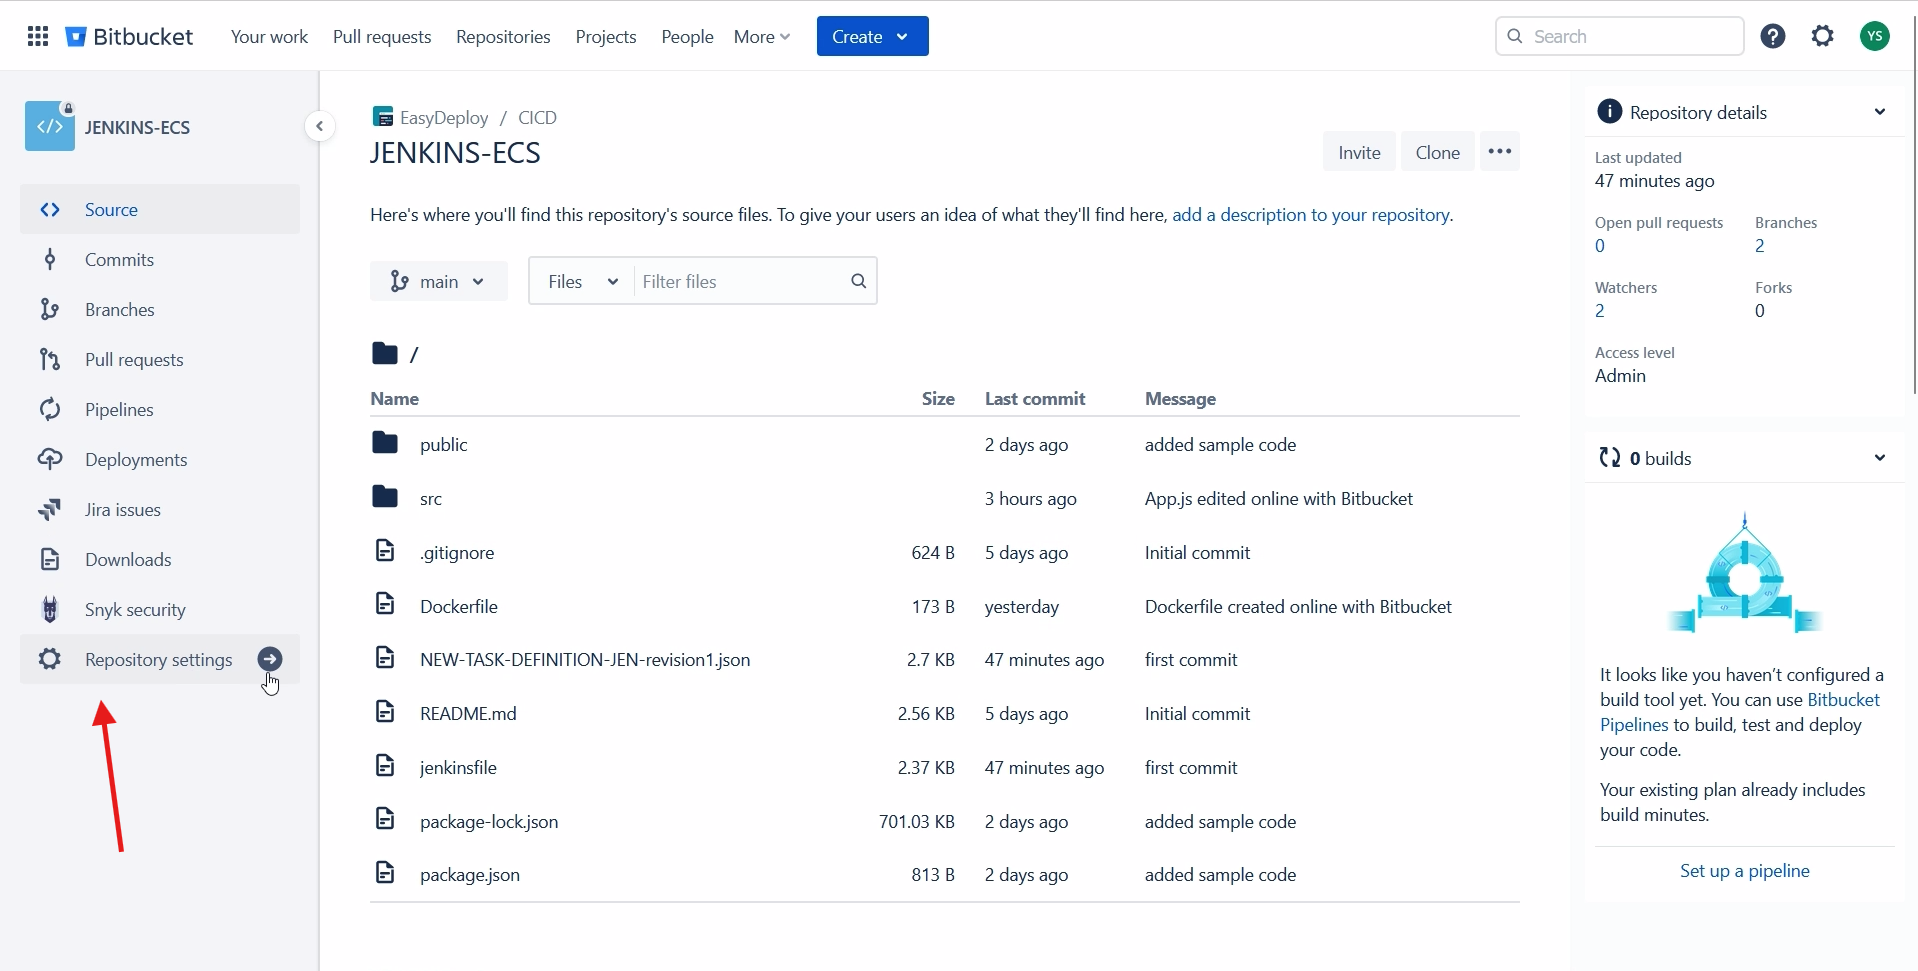Expand the More menu in top navigation
The image size is (1918, 971).
click(762, 37)
